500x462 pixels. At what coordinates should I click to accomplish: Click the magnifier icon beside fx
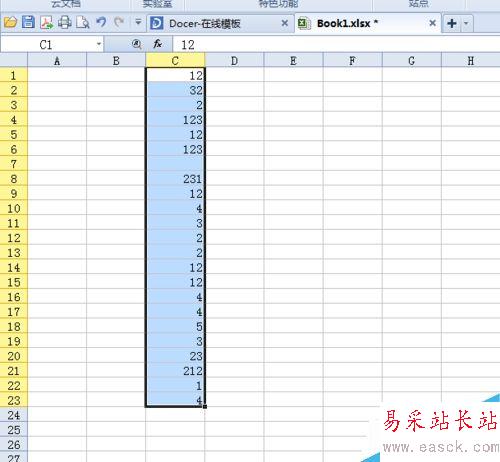tap(137, 44)
